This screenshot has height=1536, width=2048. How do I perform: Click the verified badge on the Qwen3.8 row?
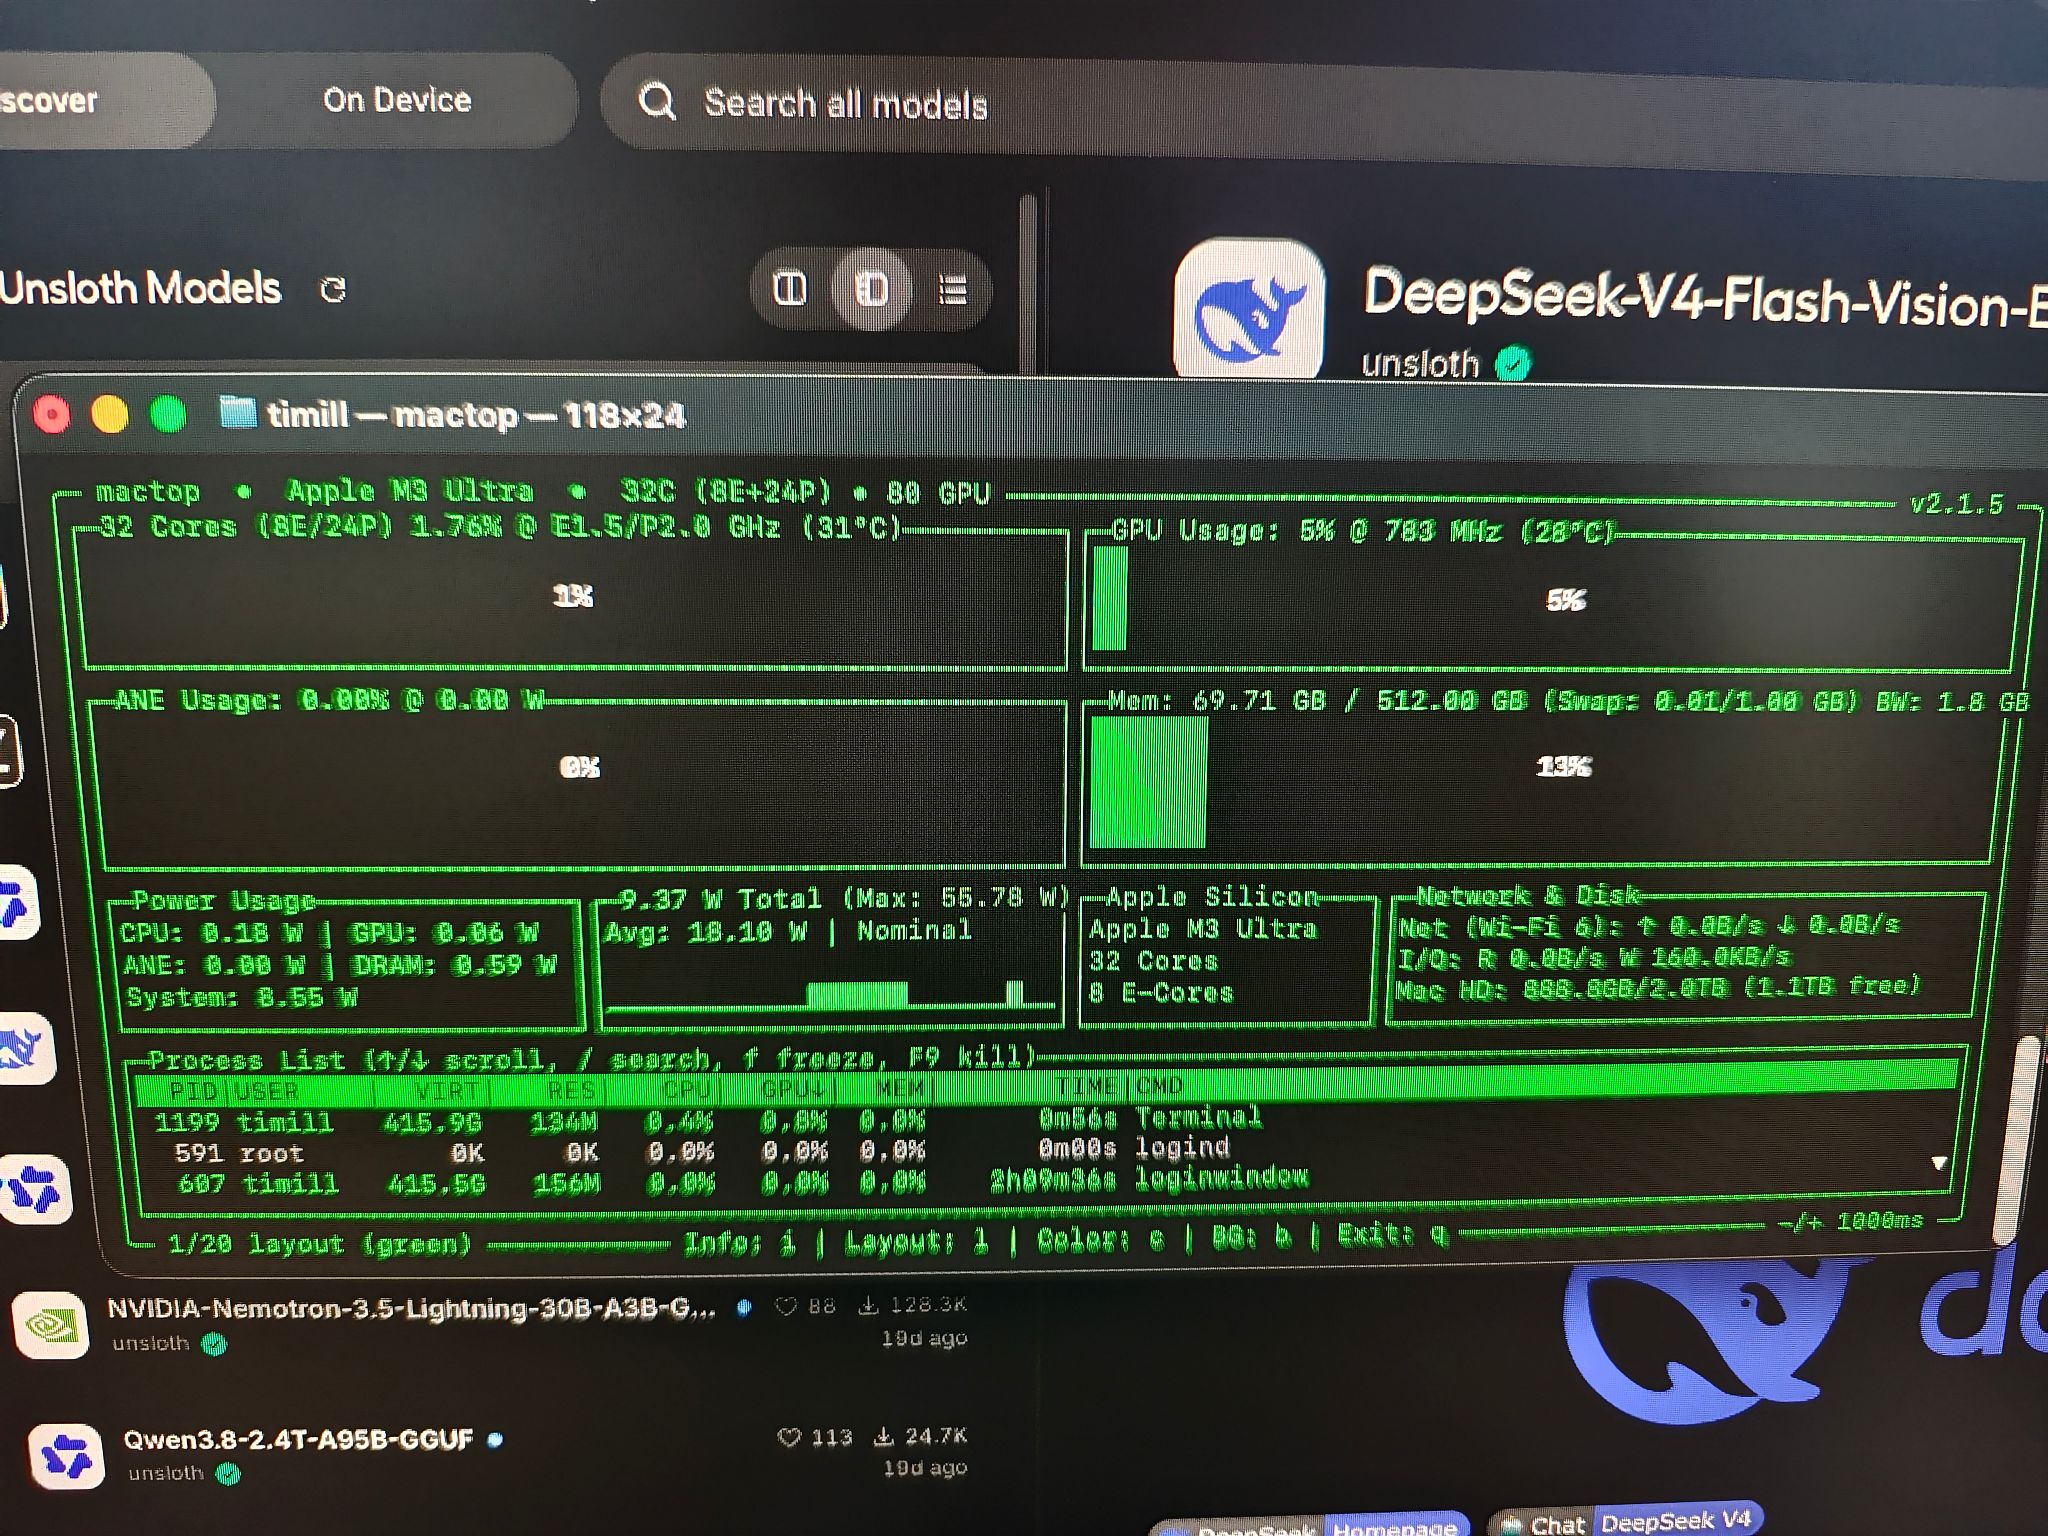(x=229, y=1474)
